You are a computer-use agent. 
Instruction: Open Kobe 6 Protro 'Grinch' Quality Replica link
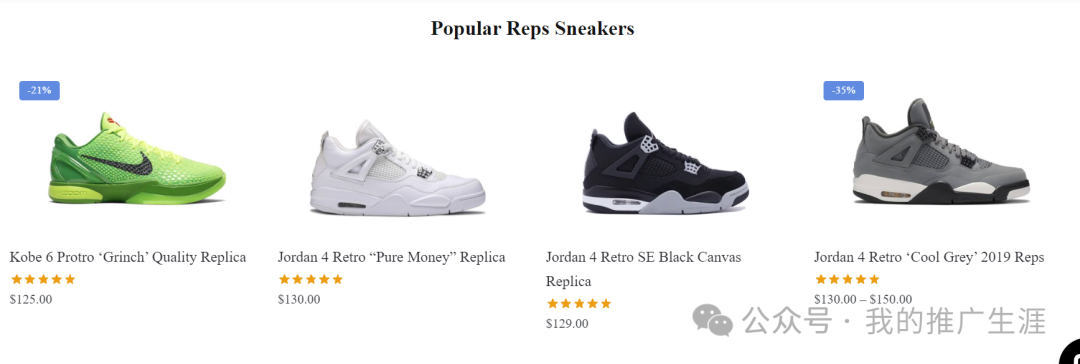point(128,257)
